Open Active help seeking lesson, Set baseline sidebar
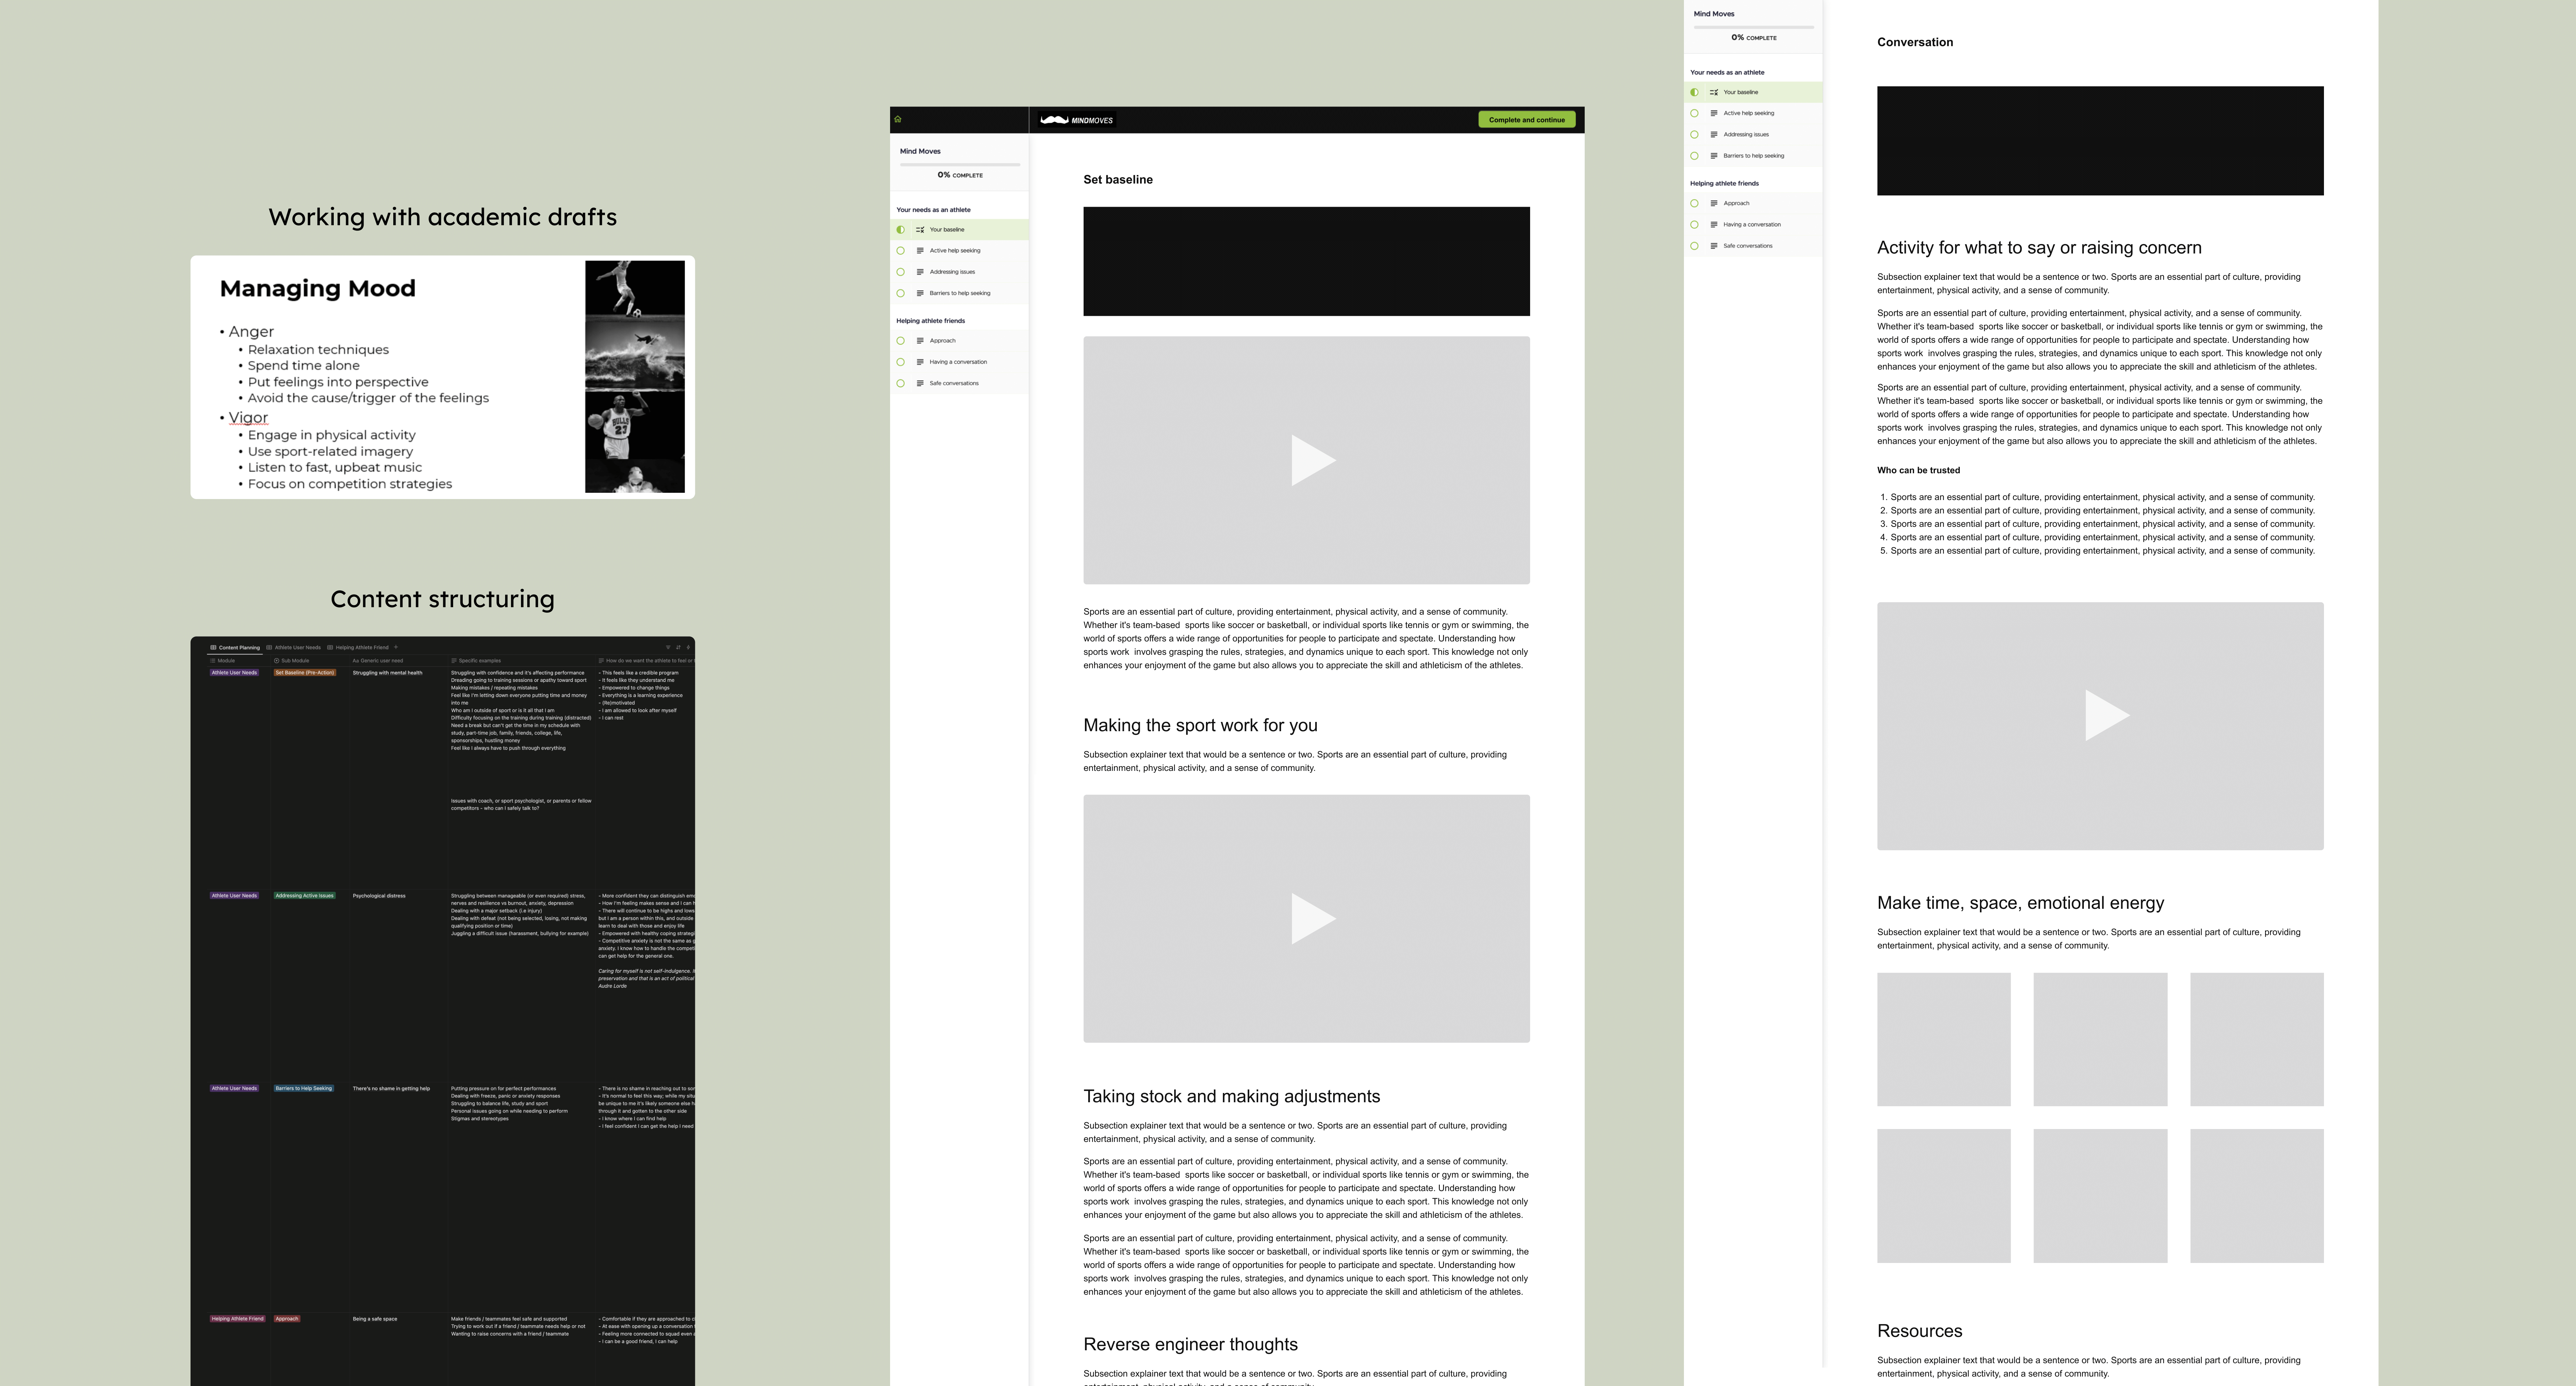This screenshot has height=1386, width=2576. 959,251
